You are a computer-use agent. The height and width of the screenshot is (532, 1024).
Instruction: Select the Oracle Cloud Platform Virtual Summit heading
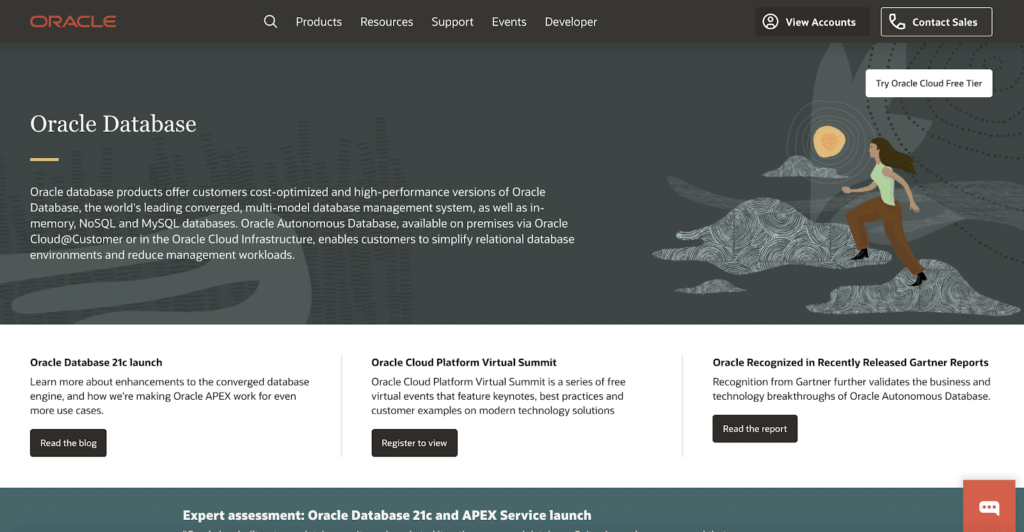pyautogui.click(x=464, y=362)
